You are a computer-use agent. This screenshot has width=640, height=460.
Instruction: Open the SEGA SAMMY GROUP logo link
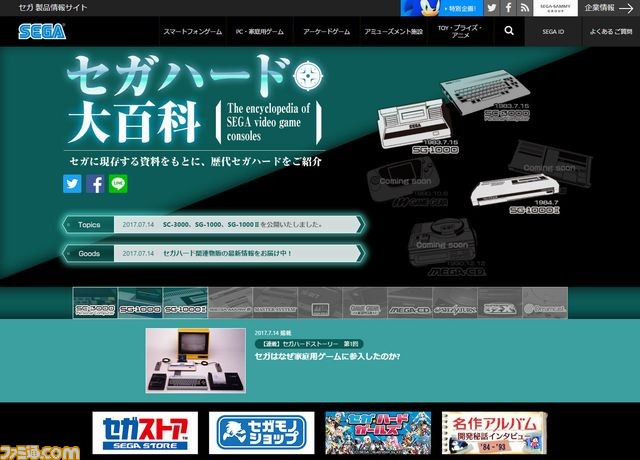(555, 8)
